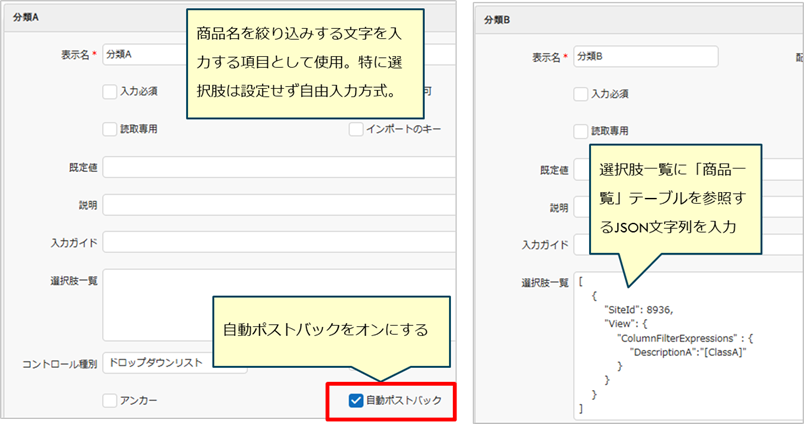Toggle 読取専用 in the 分類B panel
Viewport: 804px width, 424px height.
tap(580, 131)
